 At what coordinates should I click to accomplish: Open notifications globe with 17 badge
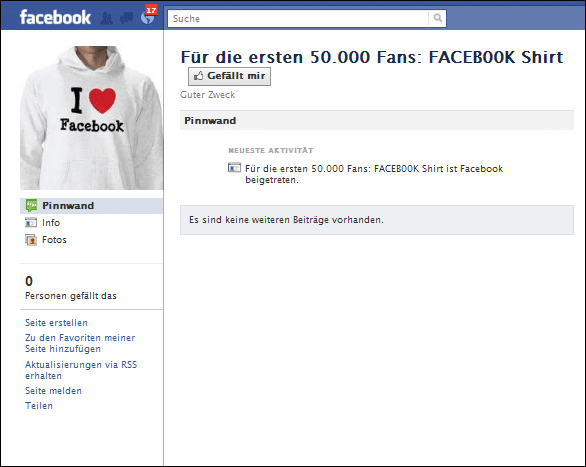pyautogui.click(x=148, y=16)
